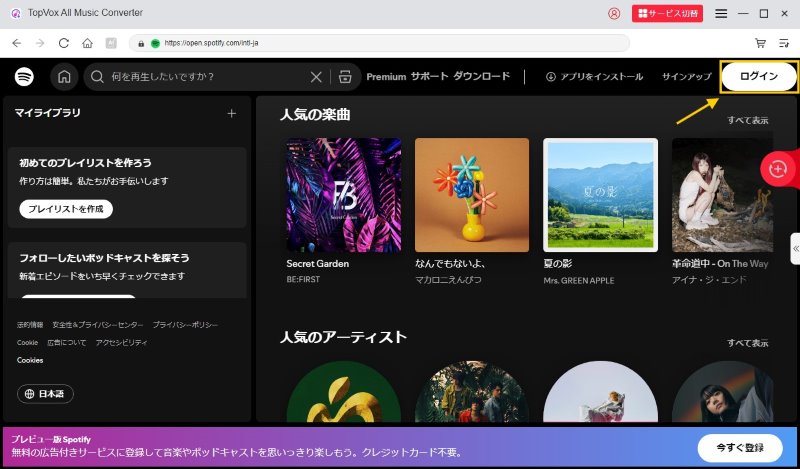This screenshot has height=469, width=800.
Task: Open the Secret Garden album cover
Action: coord(344,195)
